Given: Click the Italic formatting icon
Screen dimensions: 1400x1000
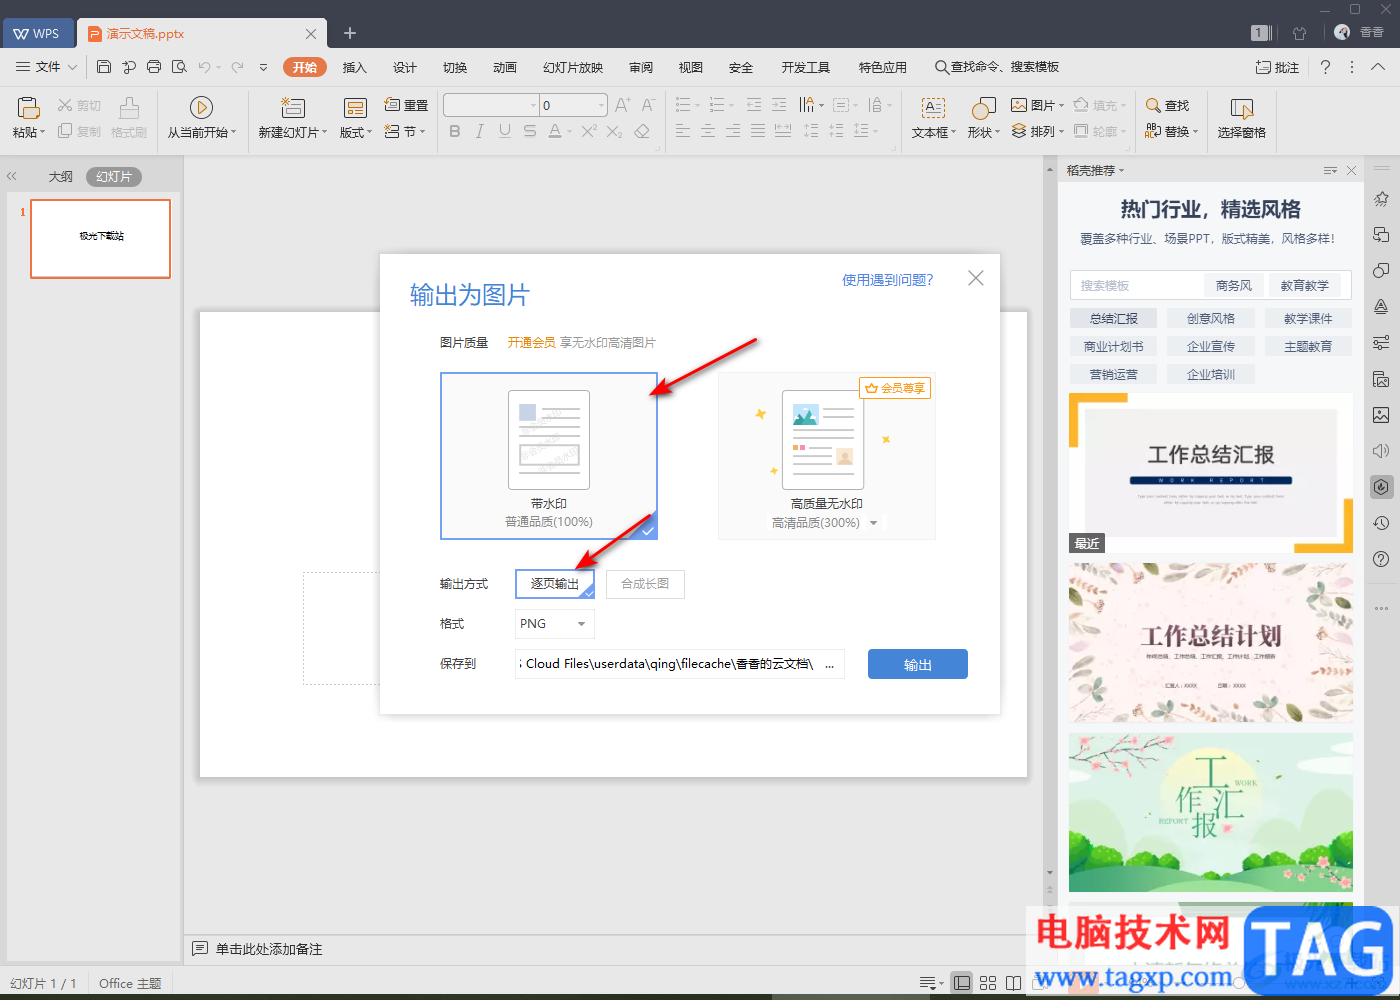Looking at the screenshot, I should (480, 131).
